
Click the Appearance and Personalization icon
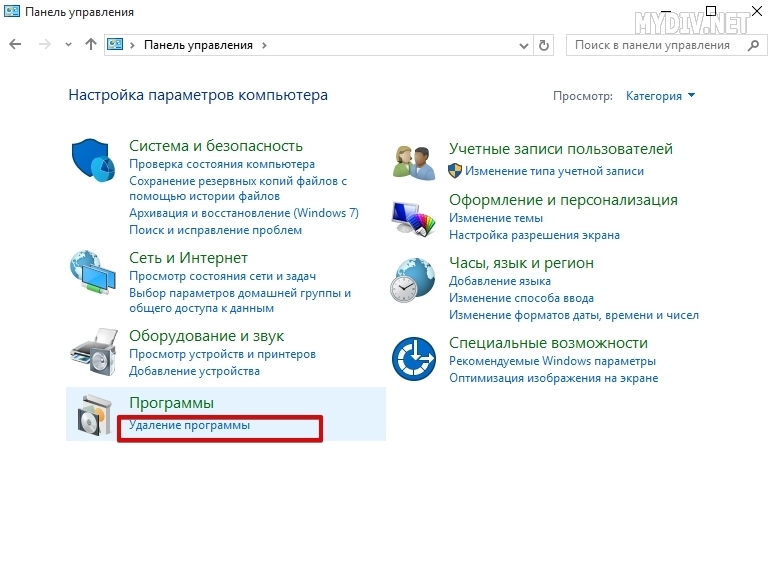point(412,216)
